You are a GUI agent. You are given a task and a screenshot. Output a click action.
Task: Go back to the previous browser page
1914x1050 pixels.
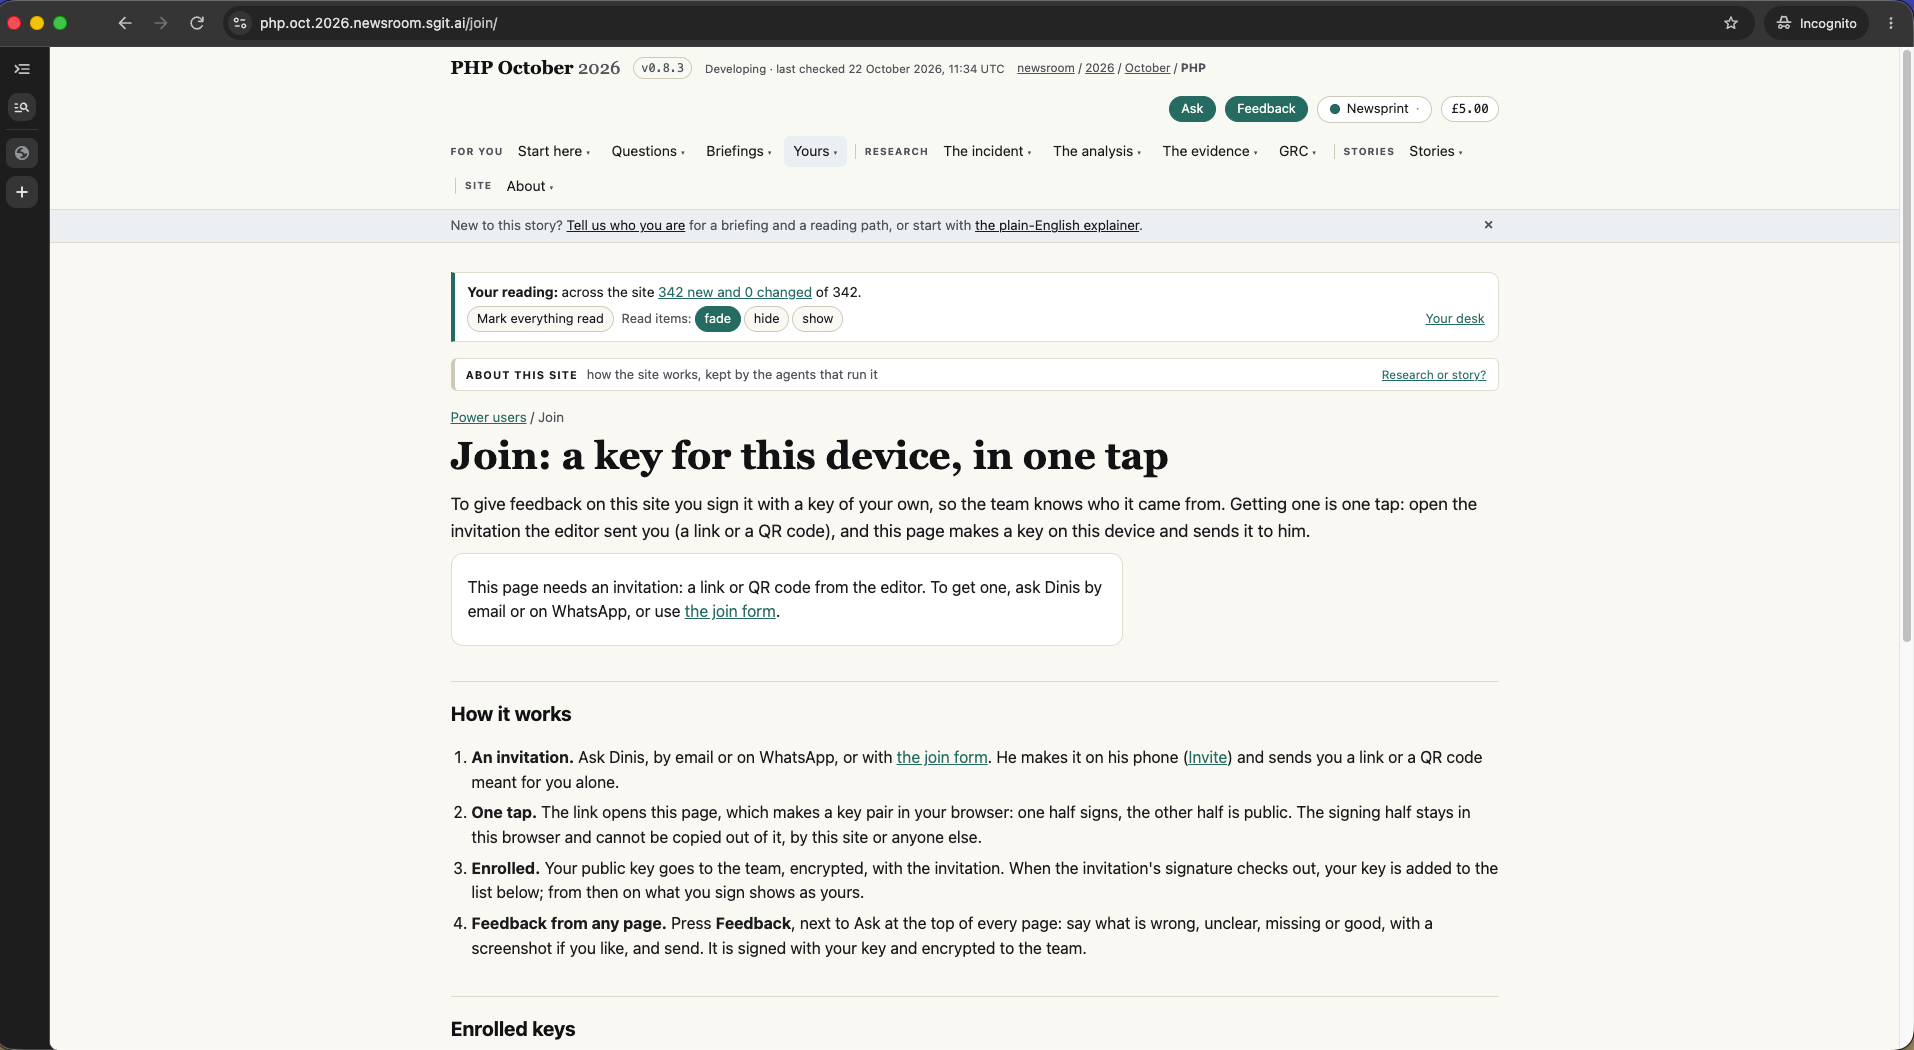click(125, 23)
